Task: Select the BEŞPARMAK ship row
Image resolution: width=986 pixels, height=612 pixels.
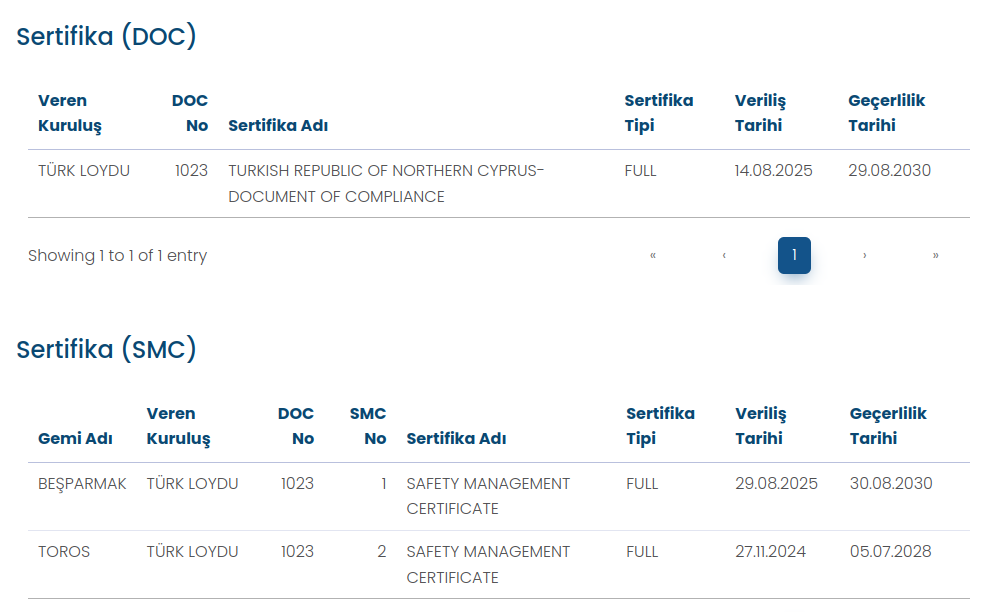Action: click(x=499, y=496)
